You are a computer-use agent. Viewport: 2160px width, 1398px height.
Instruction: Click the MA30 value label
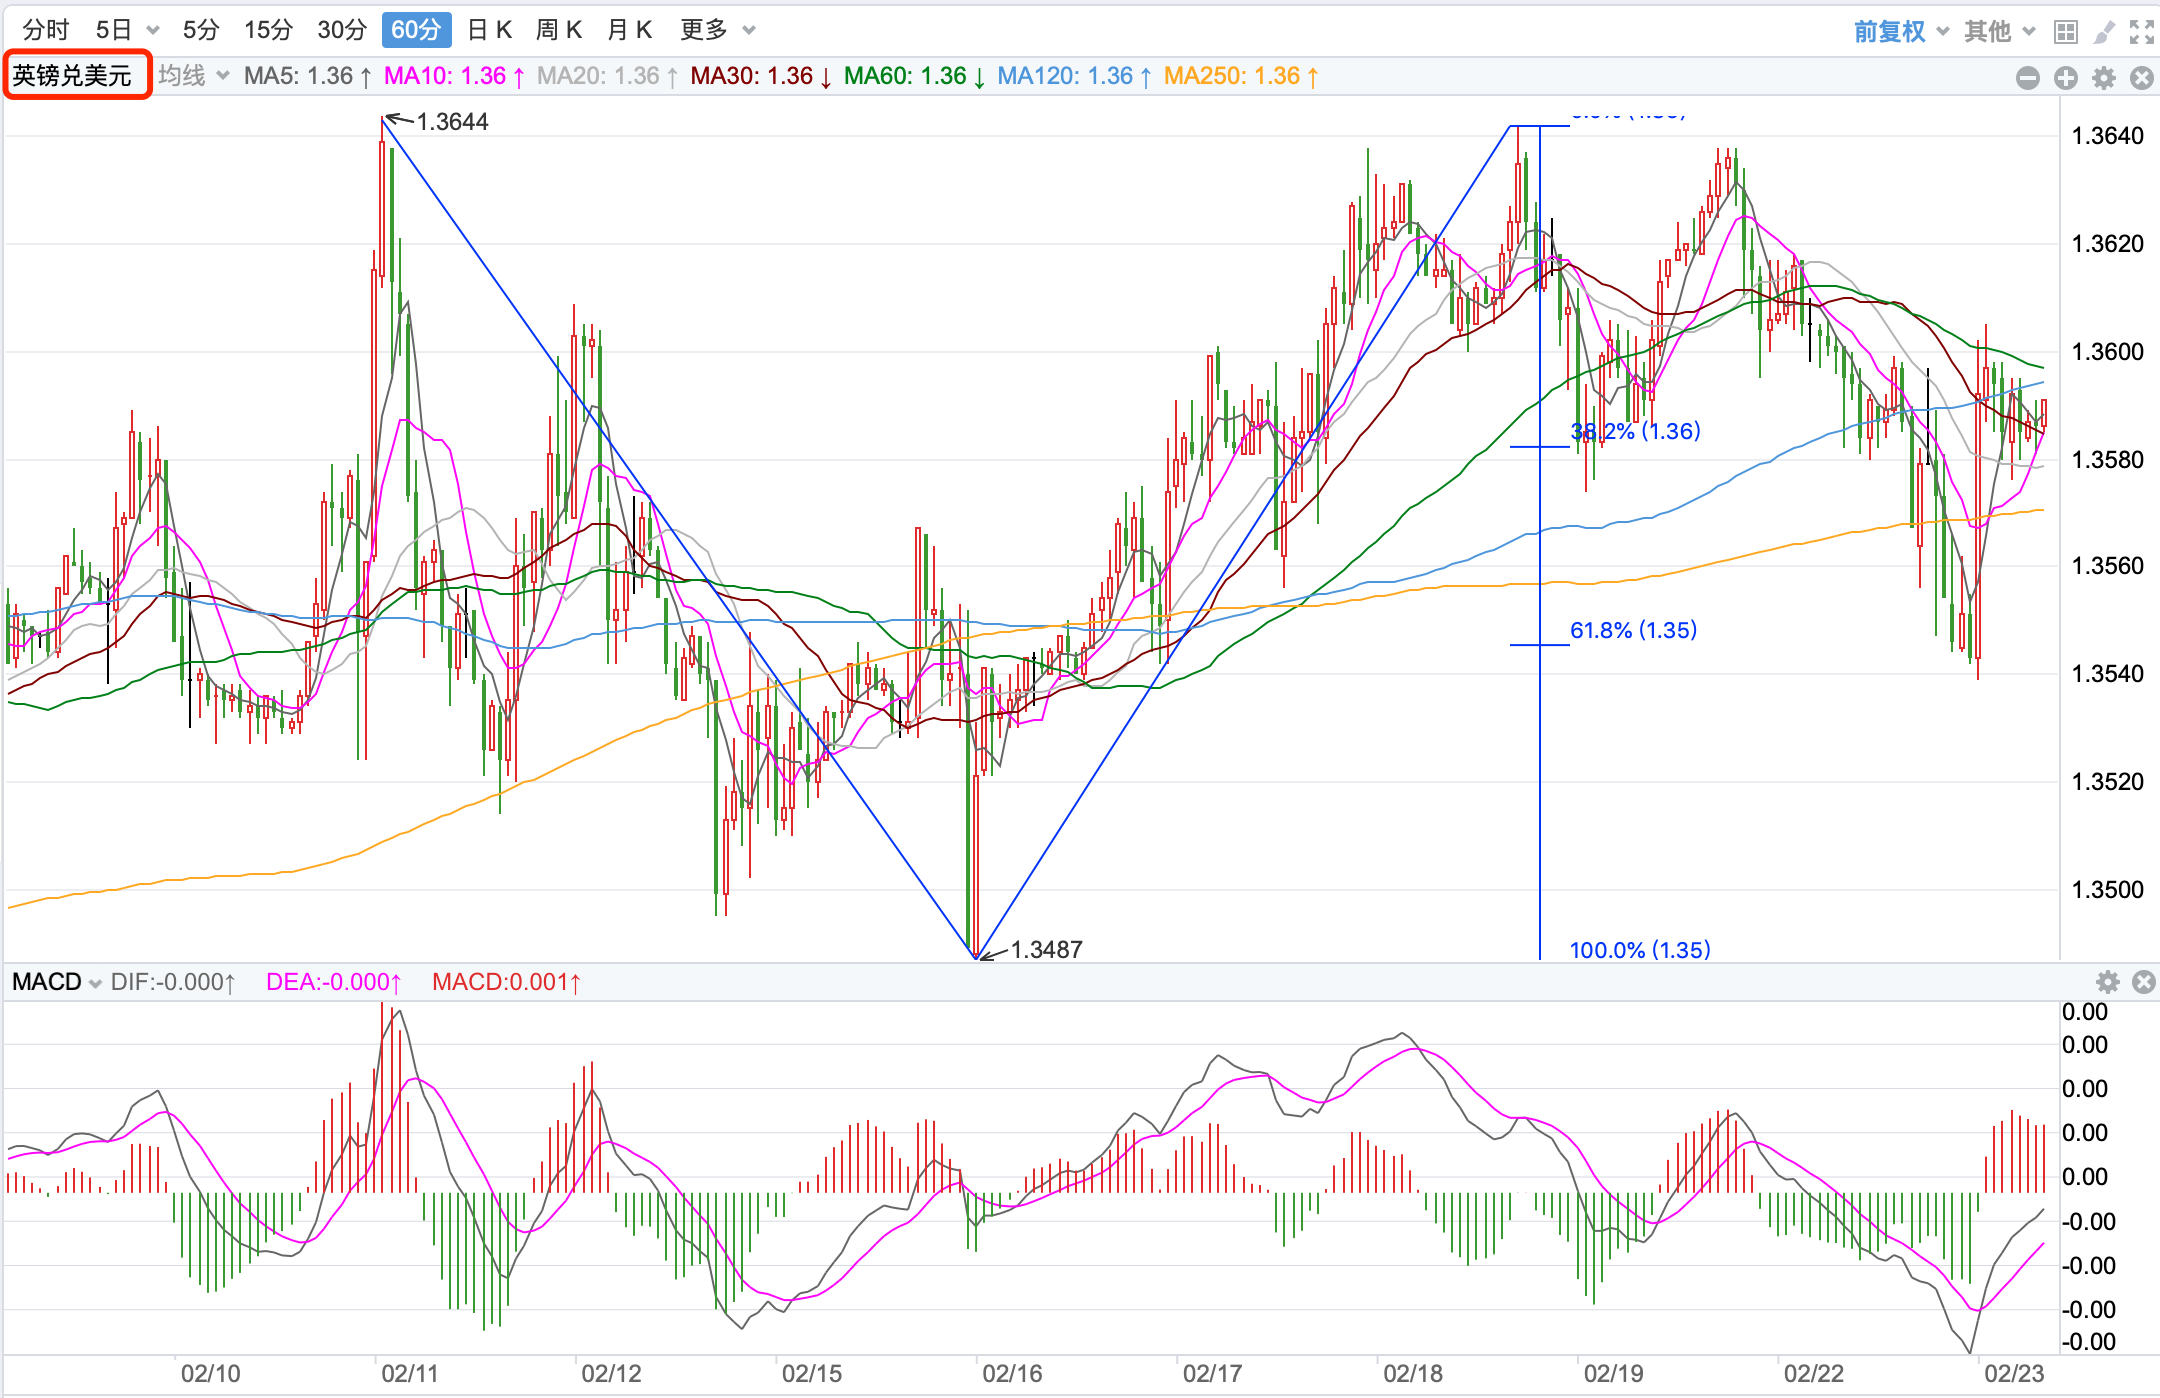(761, 76)
